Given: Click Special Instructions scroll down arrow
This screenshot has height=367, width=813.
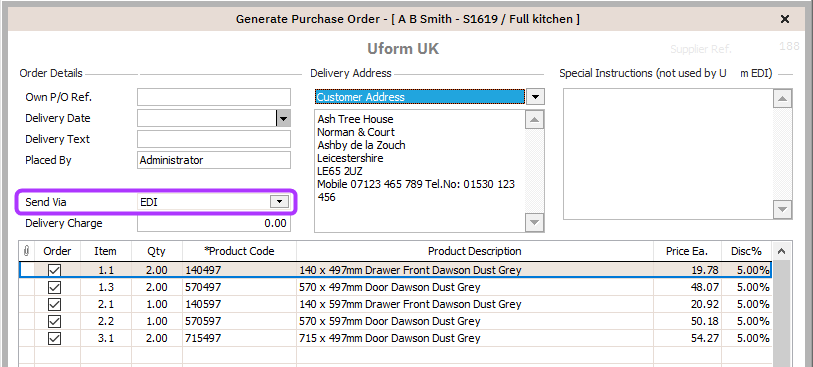Looking at the screenshot, I should [782, 209].
